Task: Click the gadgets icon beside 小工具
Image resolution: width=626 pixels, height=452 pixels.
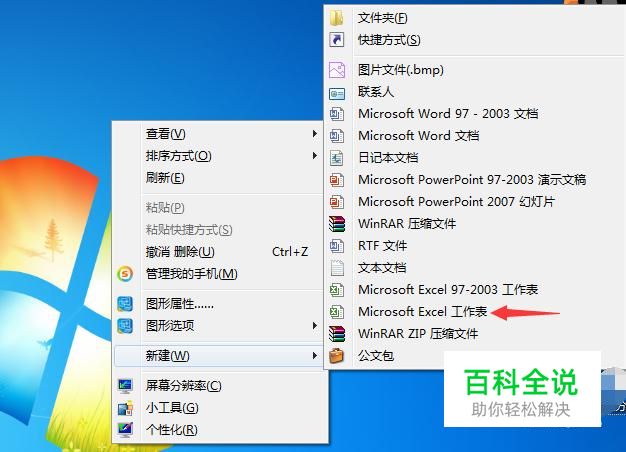Action: coord(125,408)
